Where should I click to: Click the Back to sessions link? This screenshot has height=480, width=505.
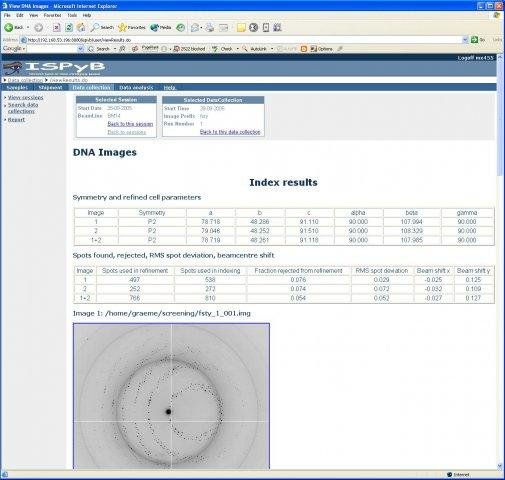point(126,132)
